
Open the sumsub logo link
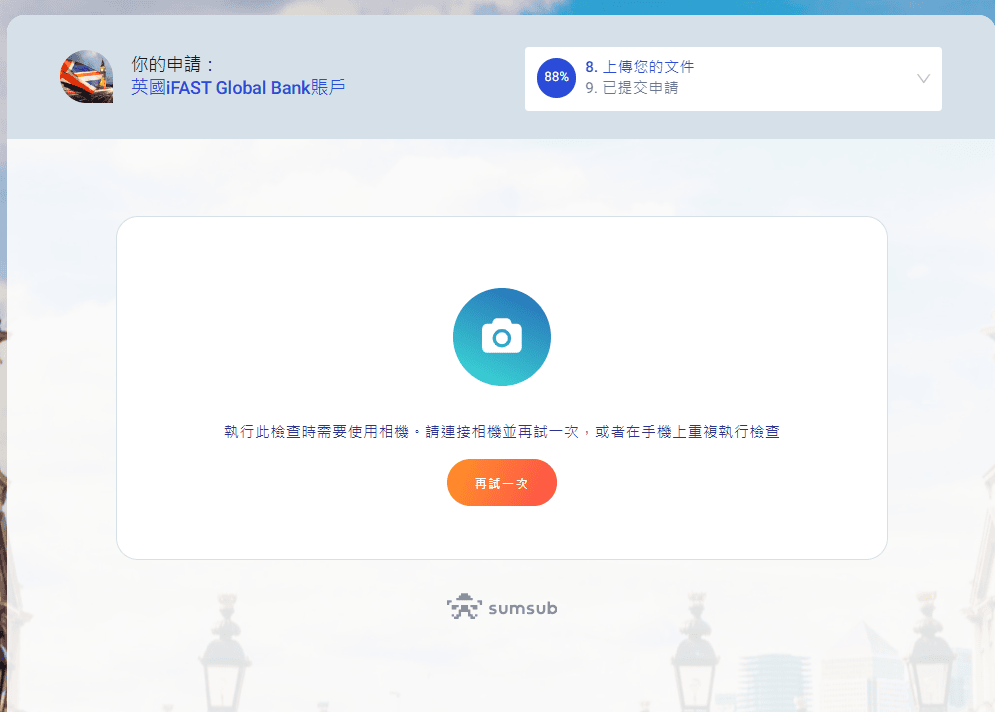(x=501, y=607)
